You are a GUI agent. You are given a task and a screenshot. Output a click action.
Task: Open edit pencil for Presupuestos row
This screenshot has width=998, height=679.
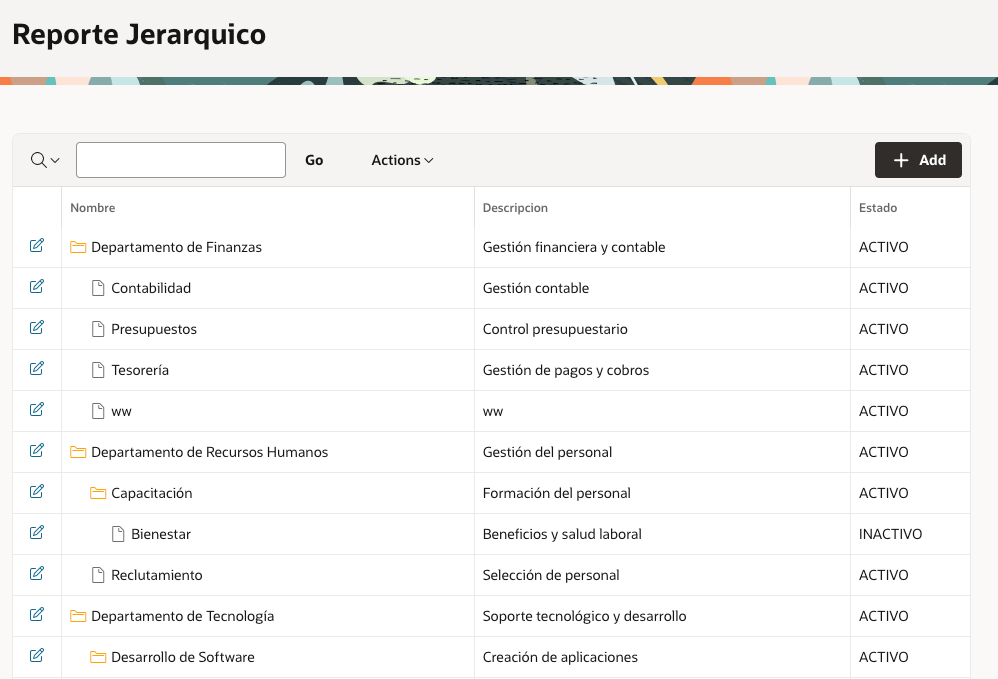coord(37,328)
